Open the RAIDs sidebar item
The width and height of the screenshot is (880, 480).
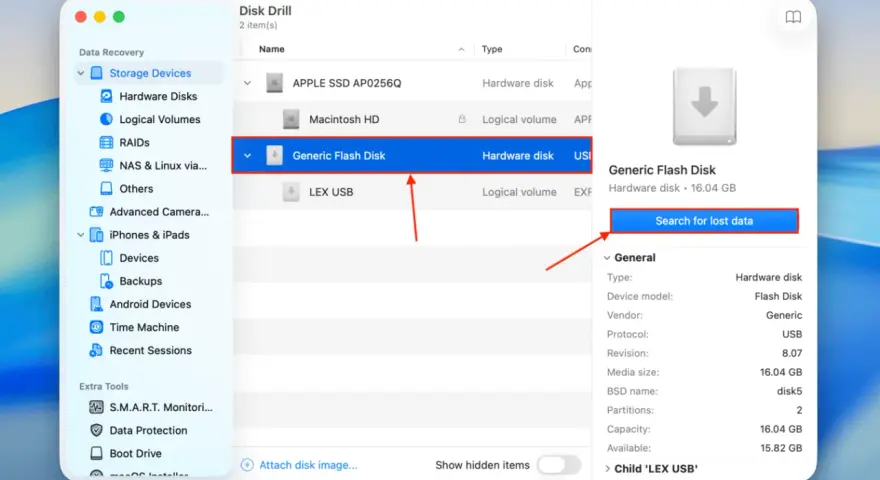[x=134, y=142]
